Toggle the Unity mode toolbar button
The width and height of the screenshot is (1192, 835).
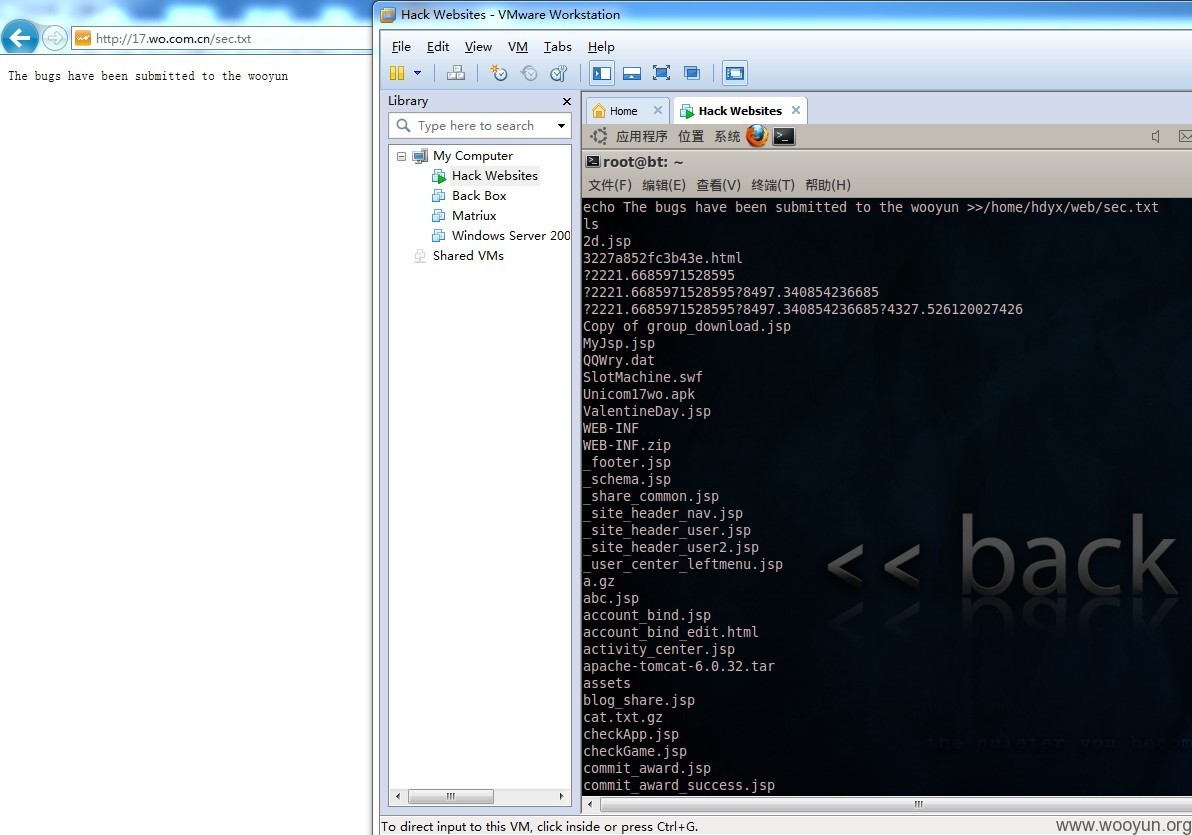[692, 73]
